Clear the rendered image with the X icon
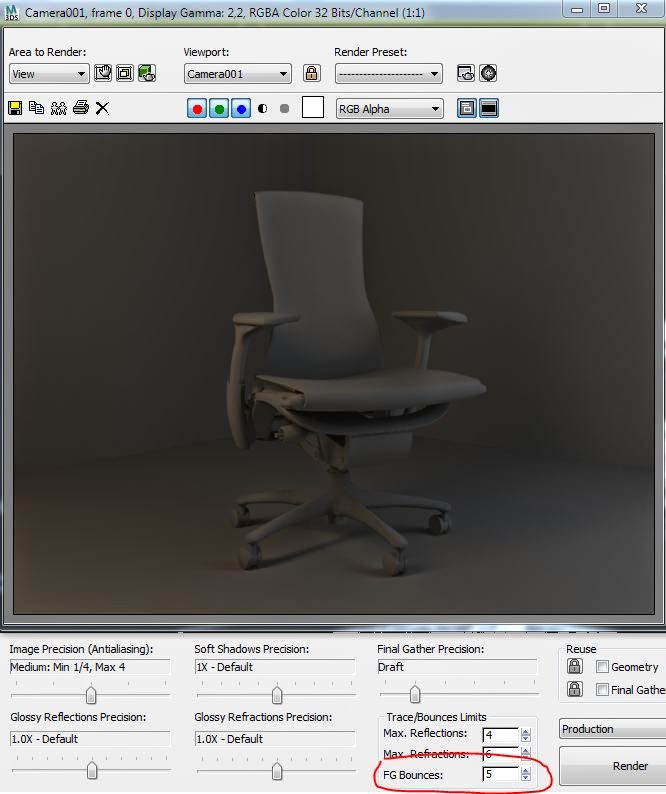This screenshot has height=794, width=666. point(102,108)
